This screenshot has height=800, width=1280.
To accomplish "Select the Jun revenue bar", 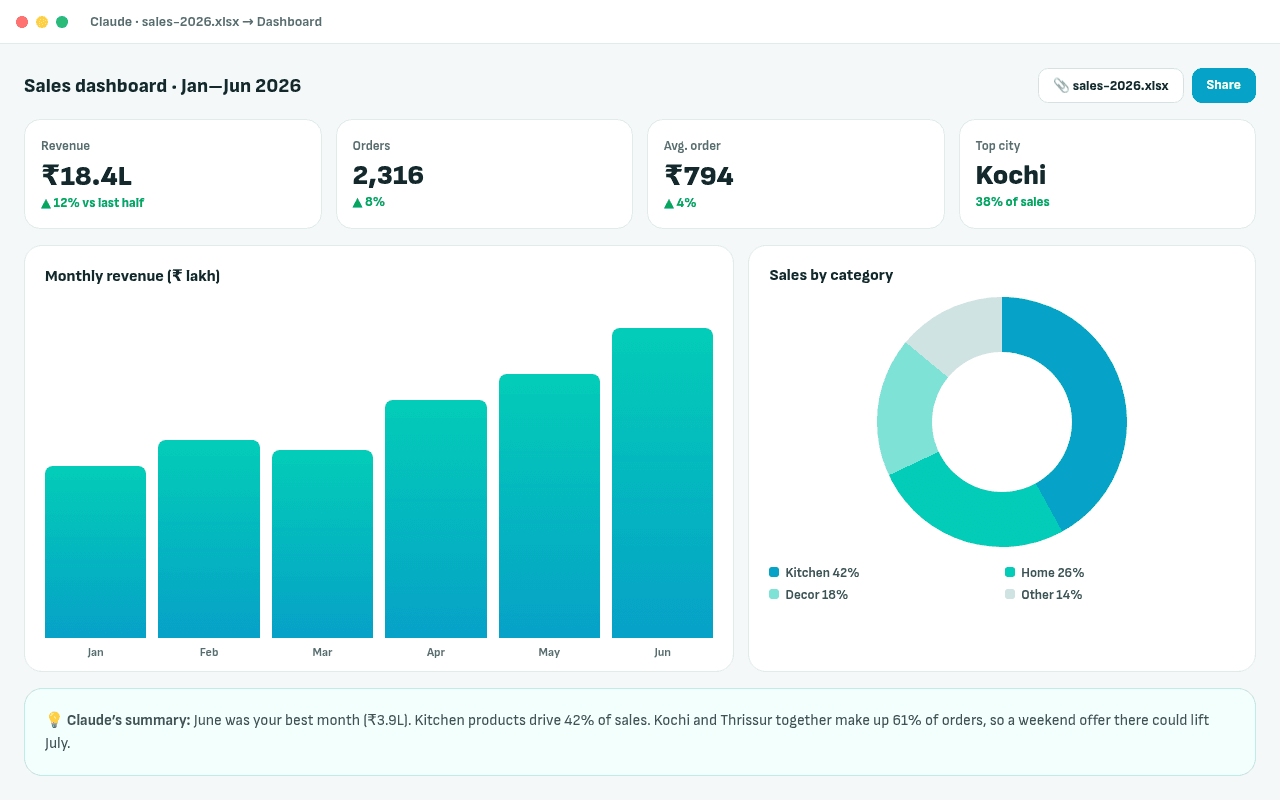I will pos(662,483).
